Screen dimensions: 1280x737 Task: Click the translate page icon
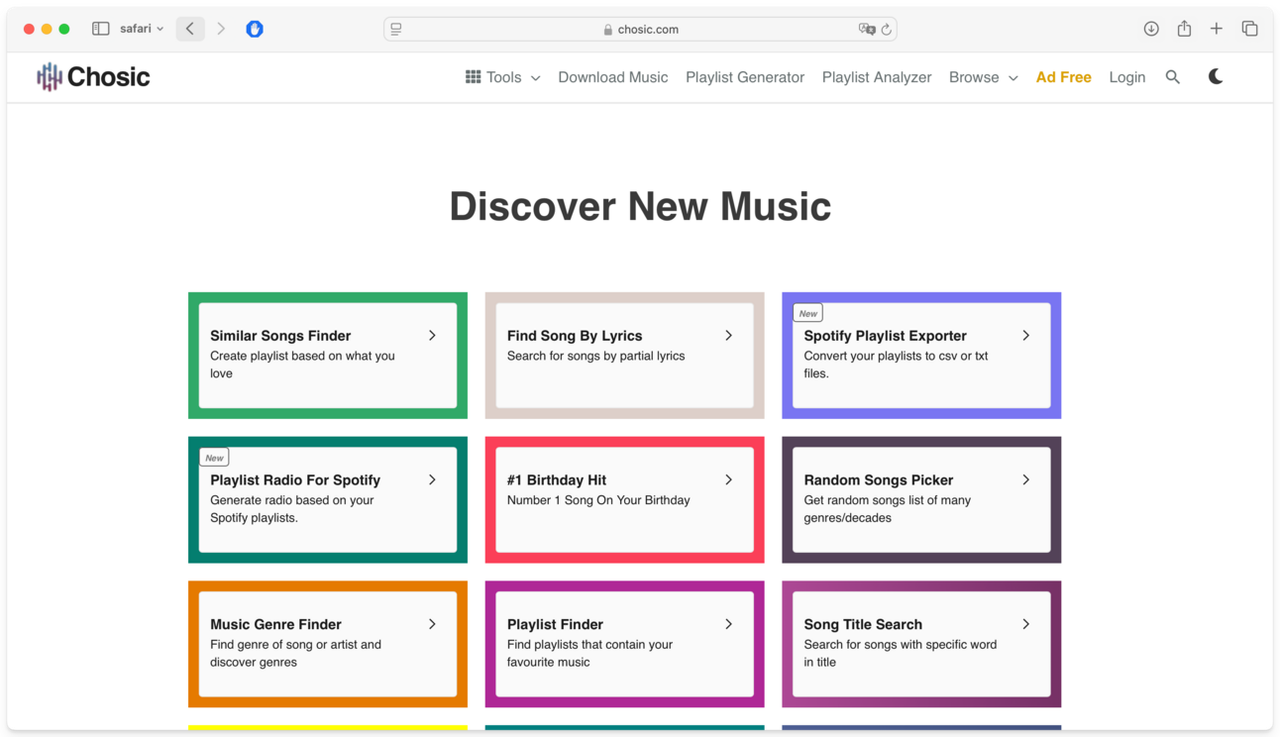[x=867, y=29]
